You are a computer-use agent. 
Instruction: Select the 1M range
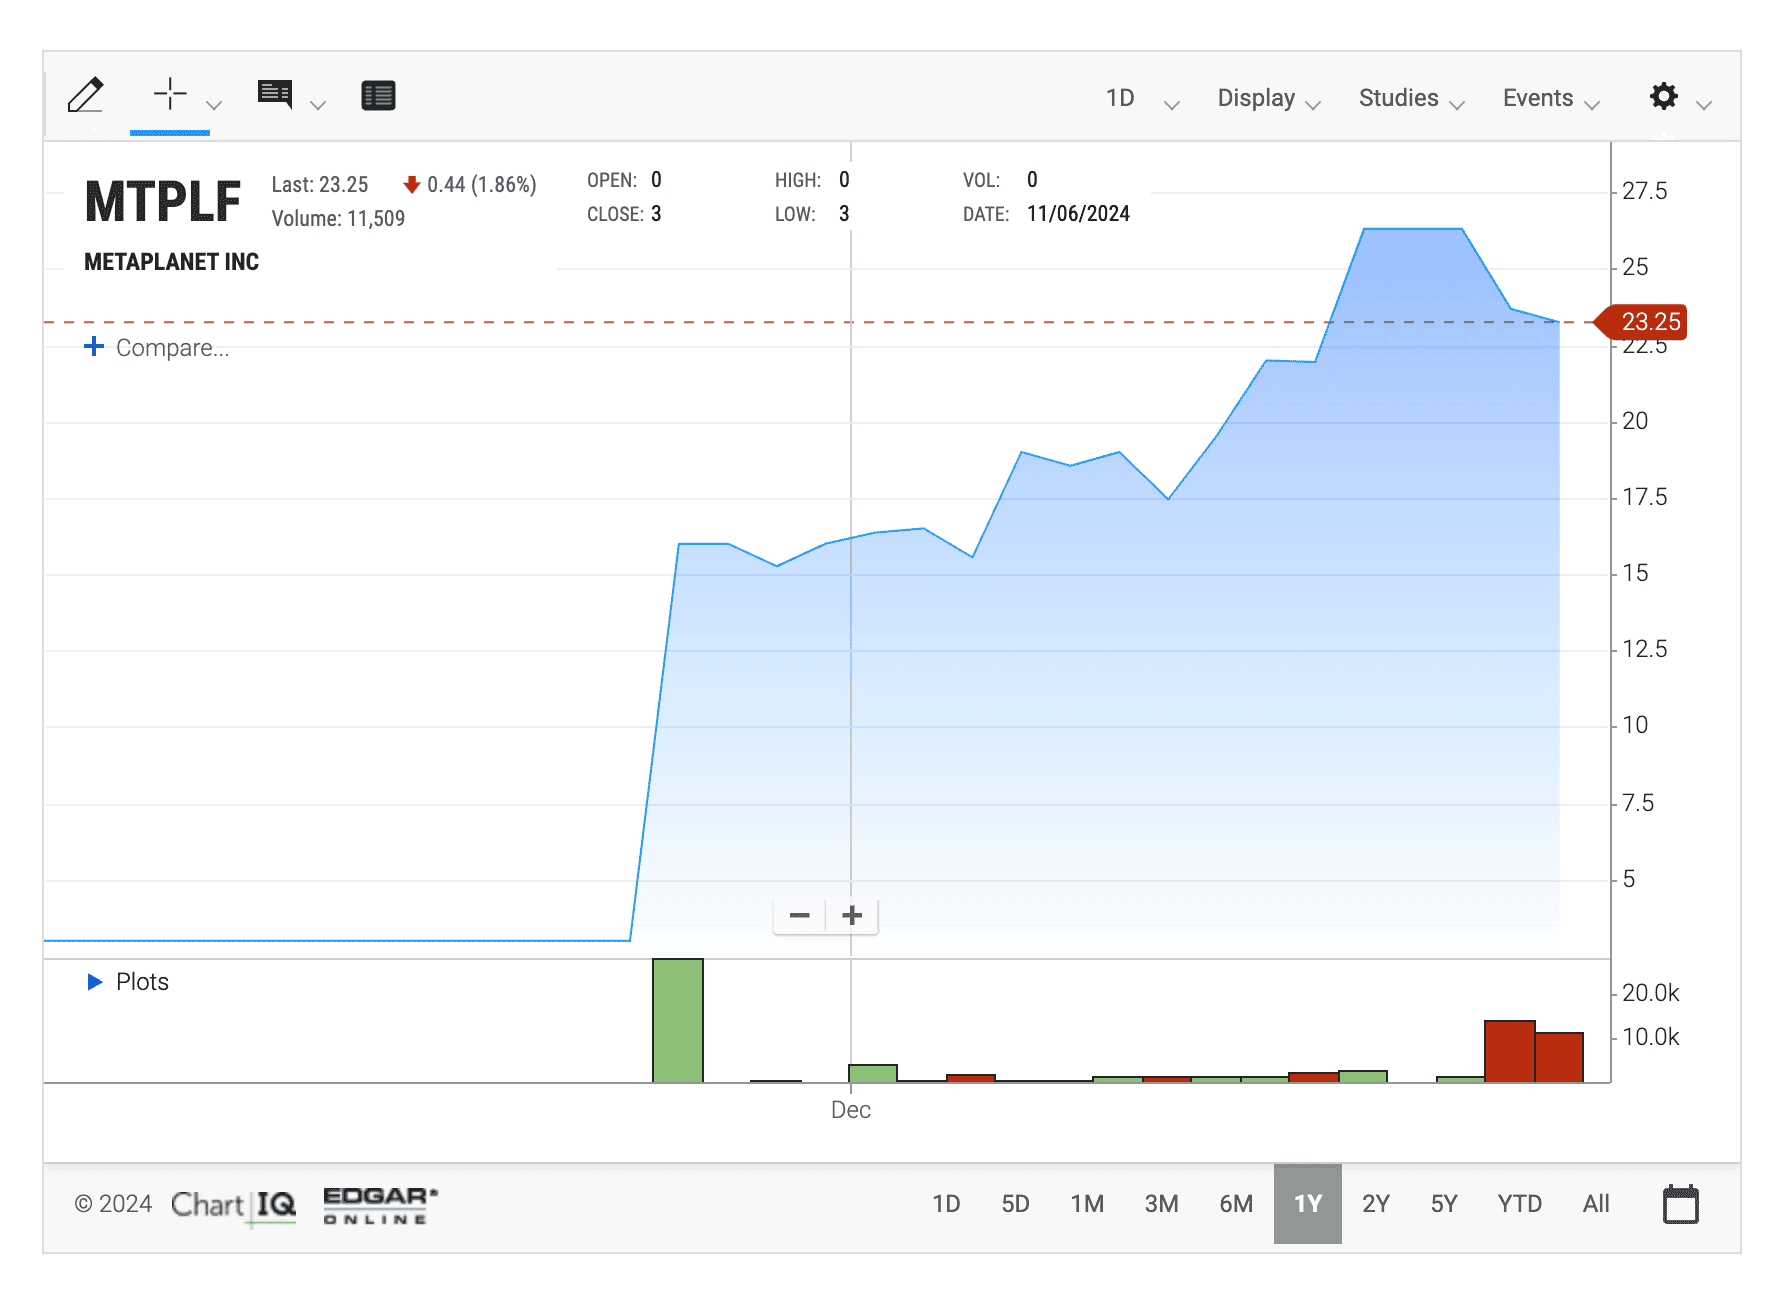1087,1204
